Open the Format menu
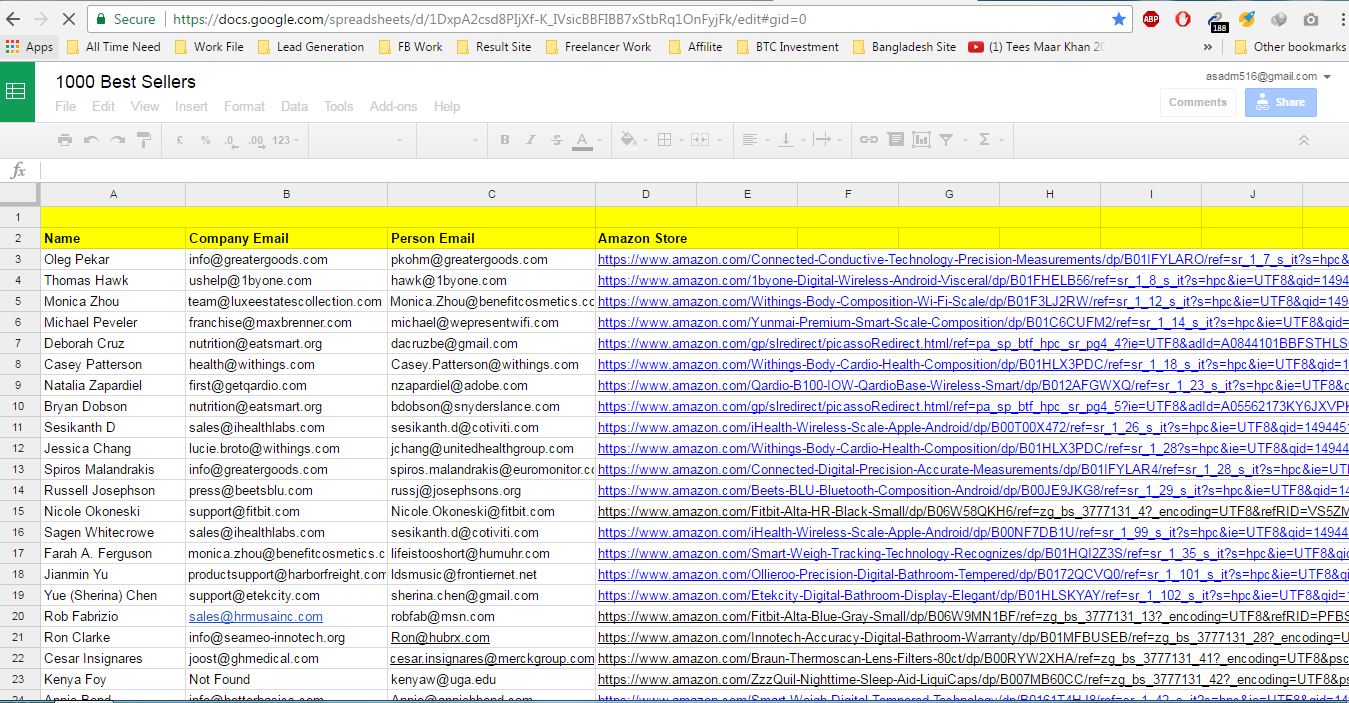 244,106
